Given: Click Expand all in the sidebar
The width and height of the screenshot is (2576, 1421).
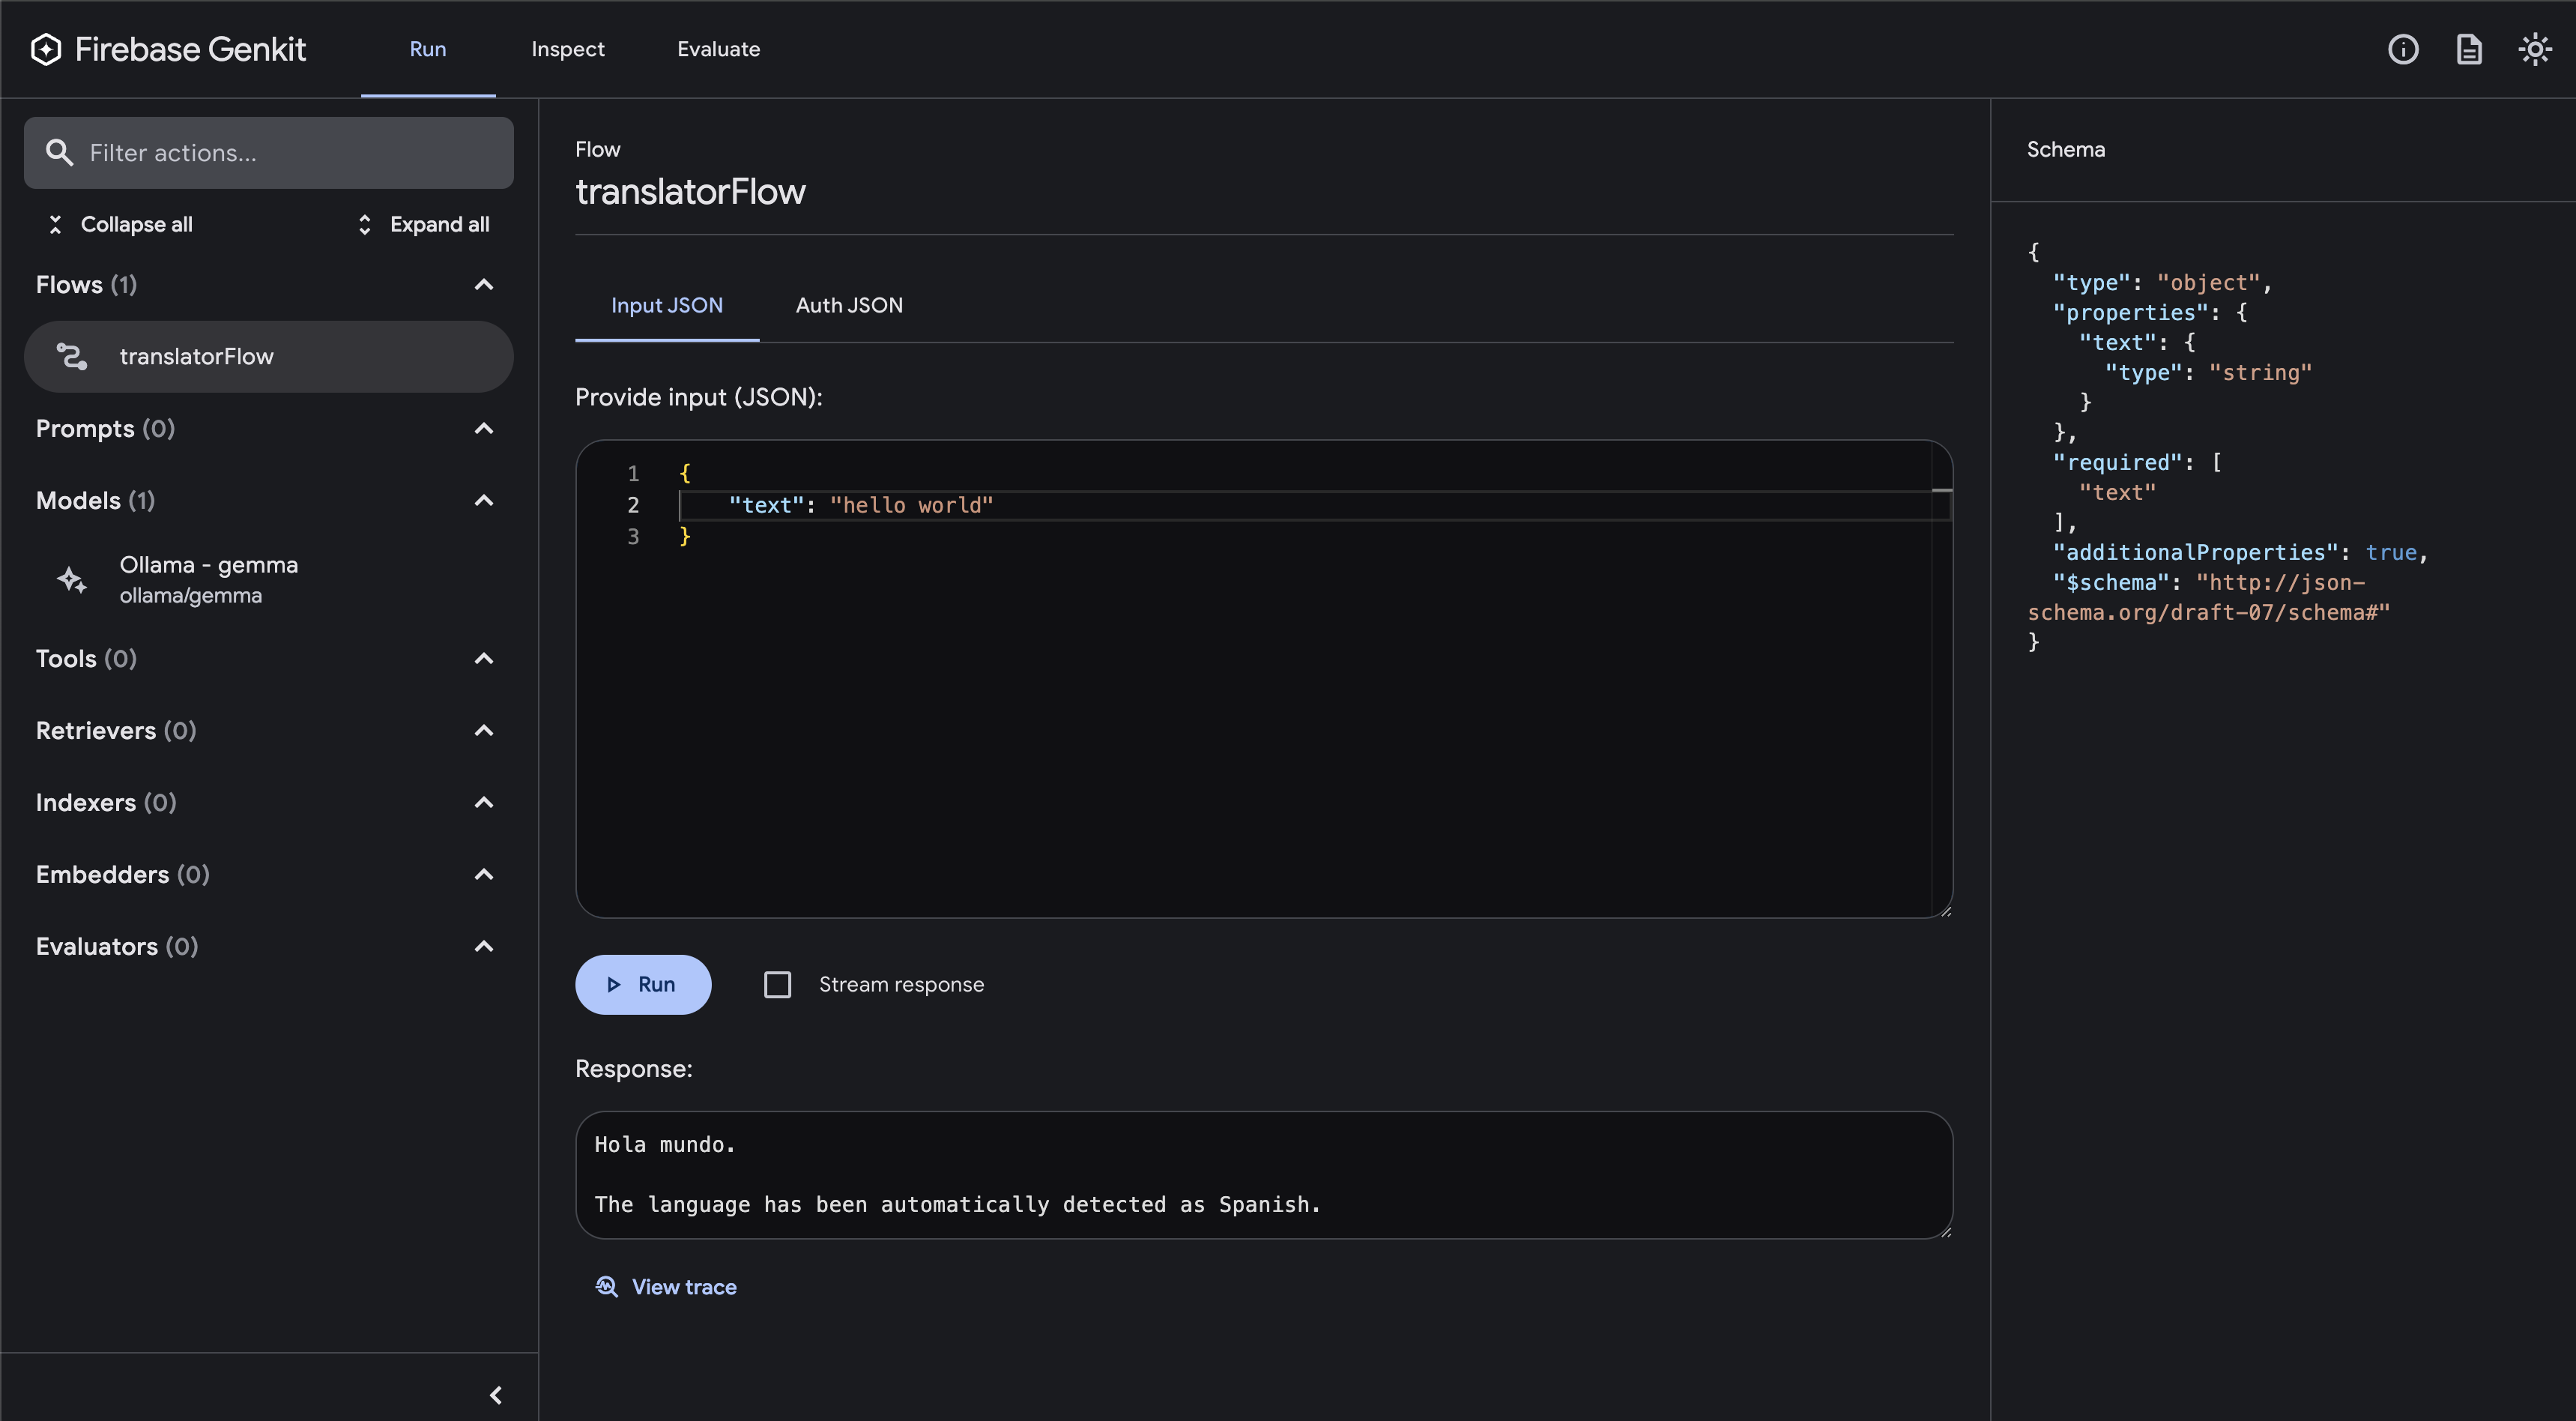Looking at the screenshot, I should pyautogui.click(x=423, y=225).
